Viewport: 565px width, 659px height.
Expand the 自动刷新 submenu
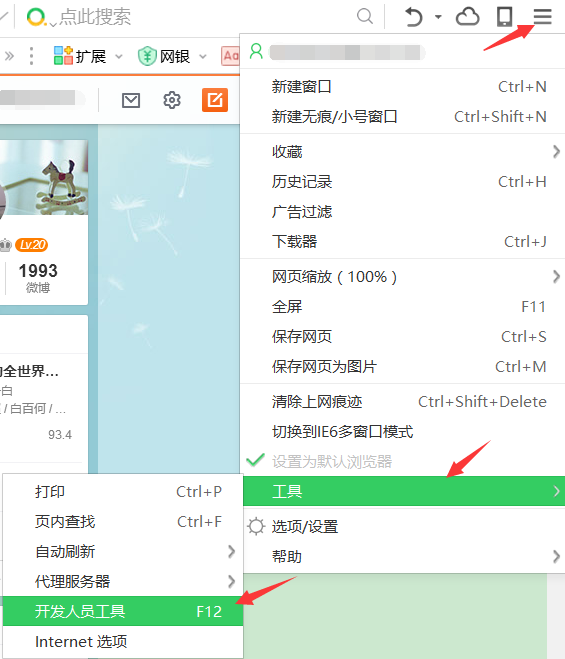coord(123,551)
